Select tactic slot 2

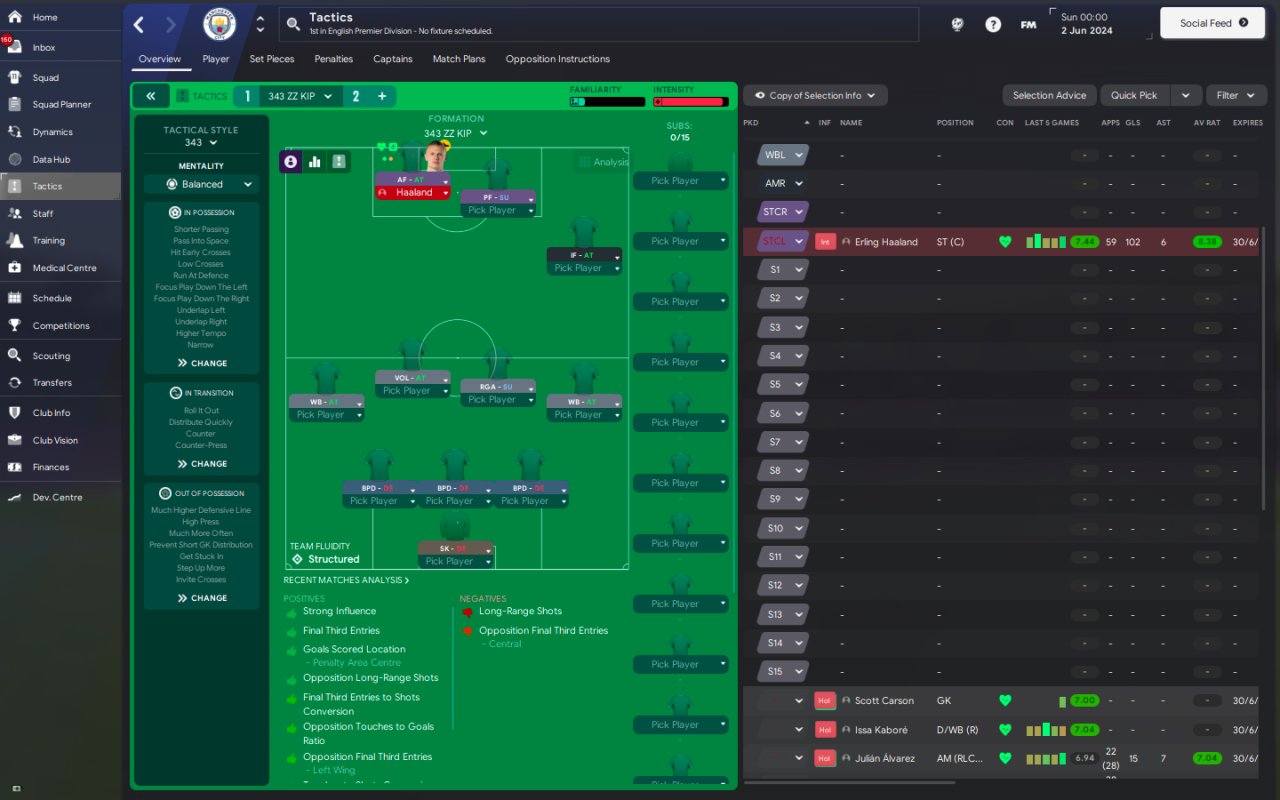(x=355, y=96)
